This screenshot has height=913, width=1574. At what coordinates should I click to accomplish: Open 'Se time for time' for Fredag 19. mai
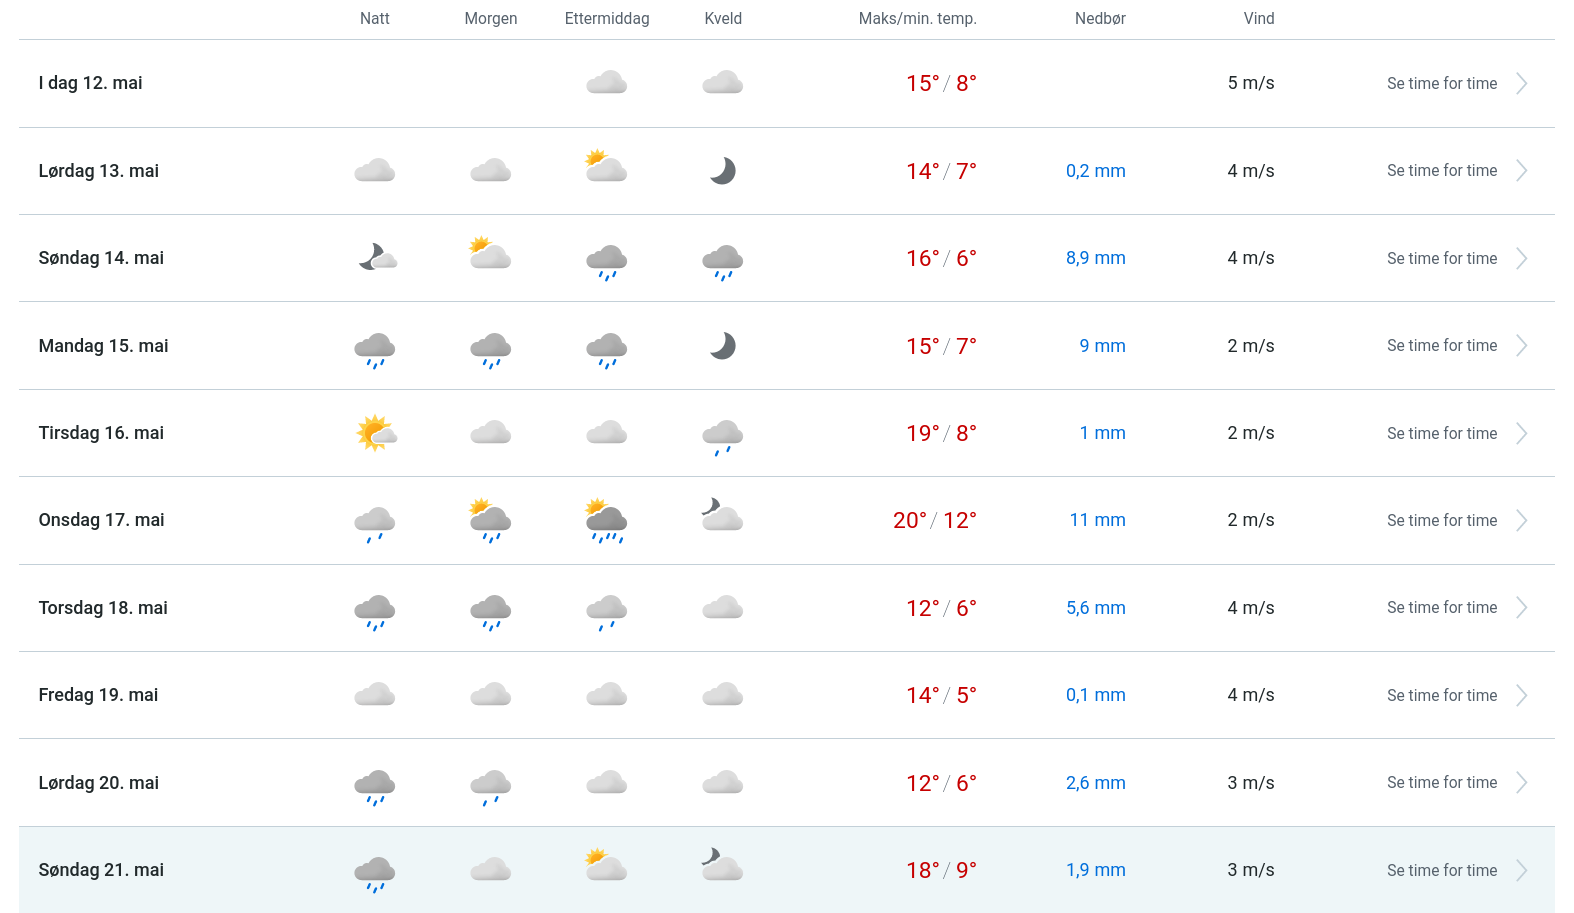click(1441, 696)
